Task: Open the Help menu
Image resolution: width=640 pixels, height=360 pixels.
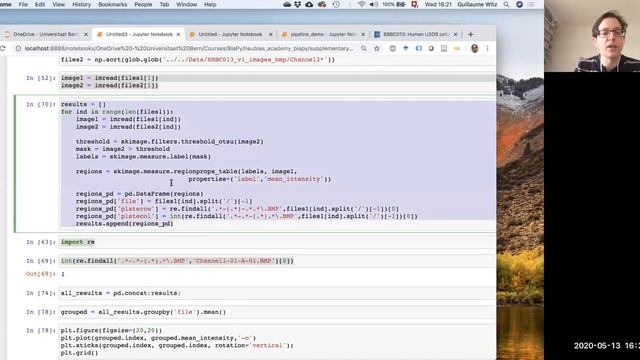Action: [210, 4]
